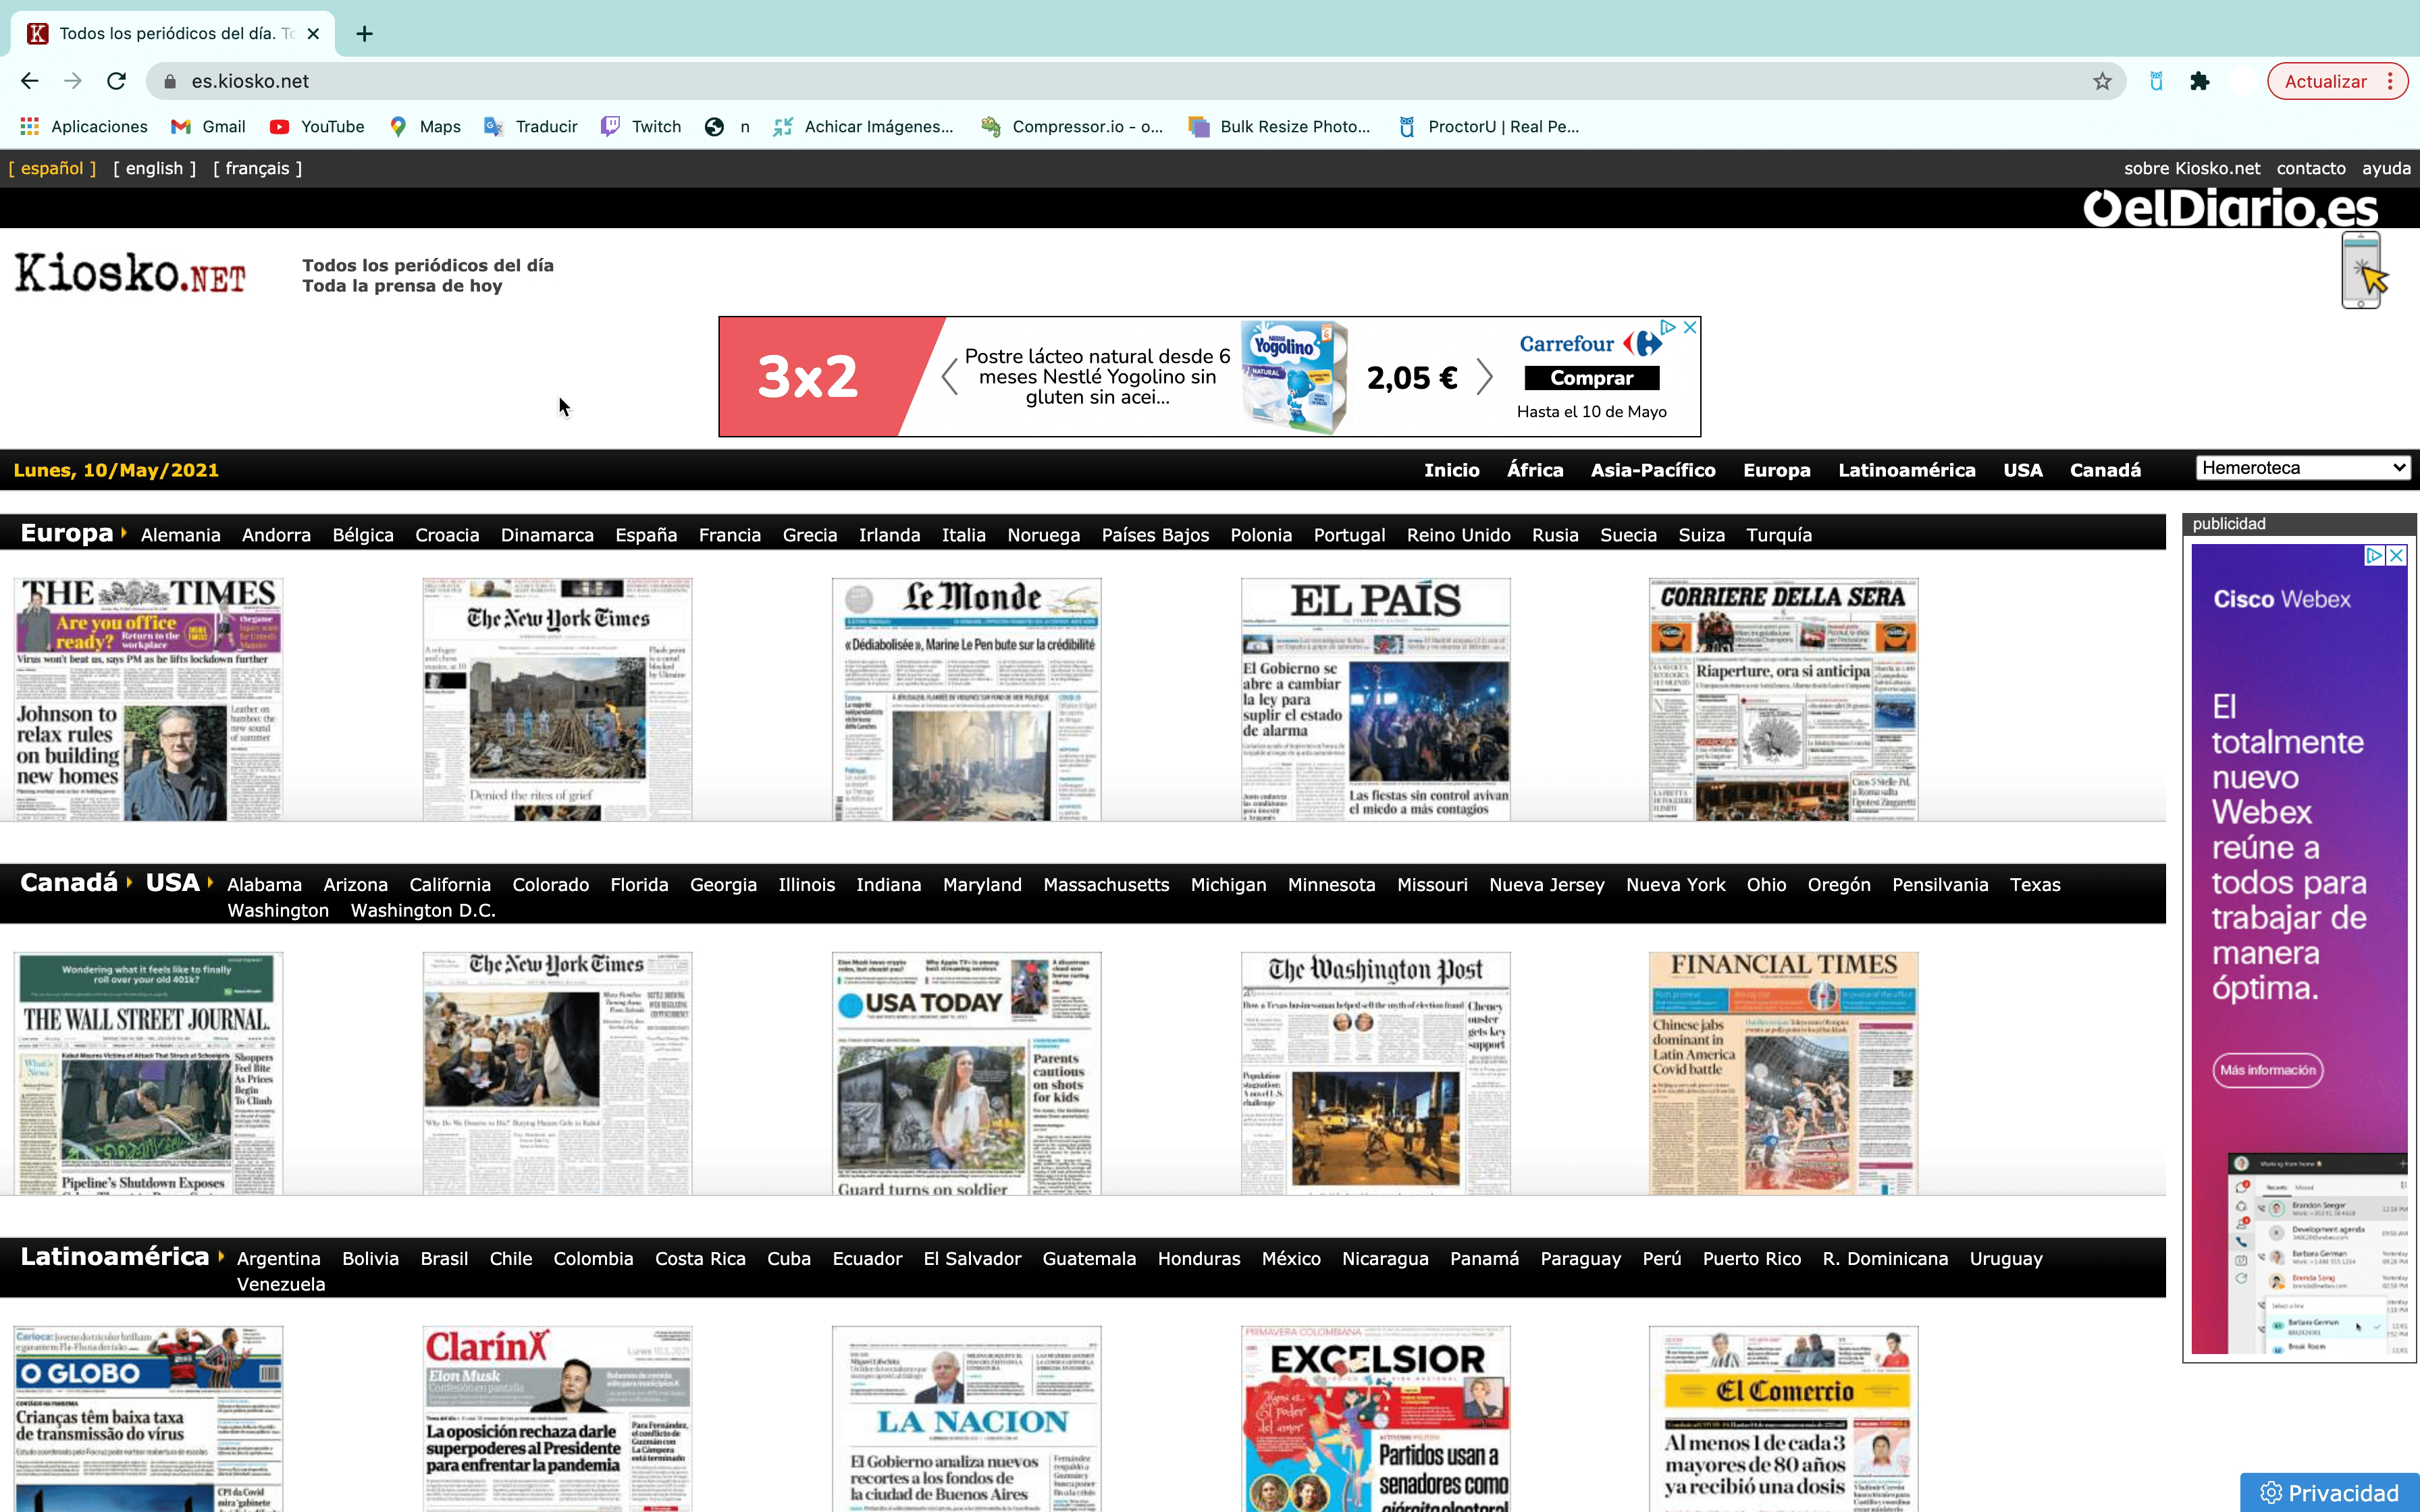Select Latinoamérica in the navigation bar
The image size is (2420, 1512).
(1906, 470)
